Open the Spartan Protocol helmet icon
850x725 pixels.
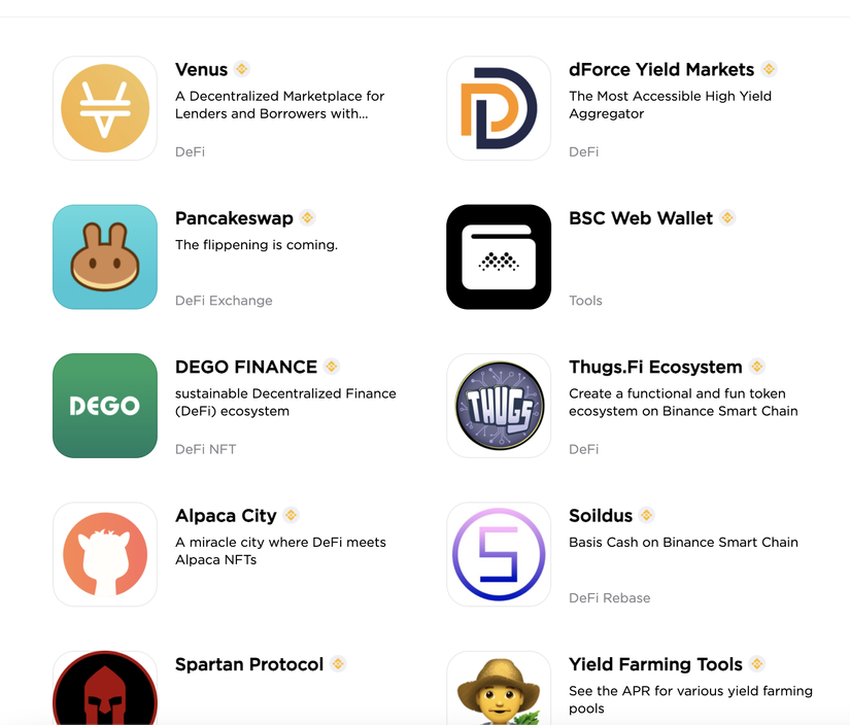(105, 688)
